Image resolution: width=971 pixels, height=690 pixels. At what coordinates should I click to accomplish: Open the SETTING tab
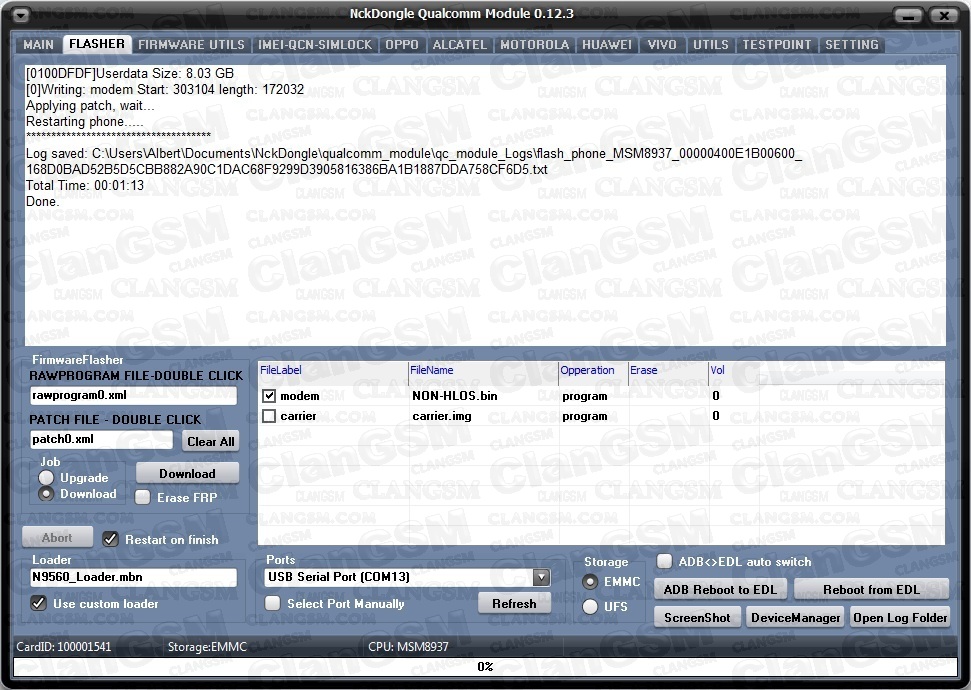click(x=851, y=45)
